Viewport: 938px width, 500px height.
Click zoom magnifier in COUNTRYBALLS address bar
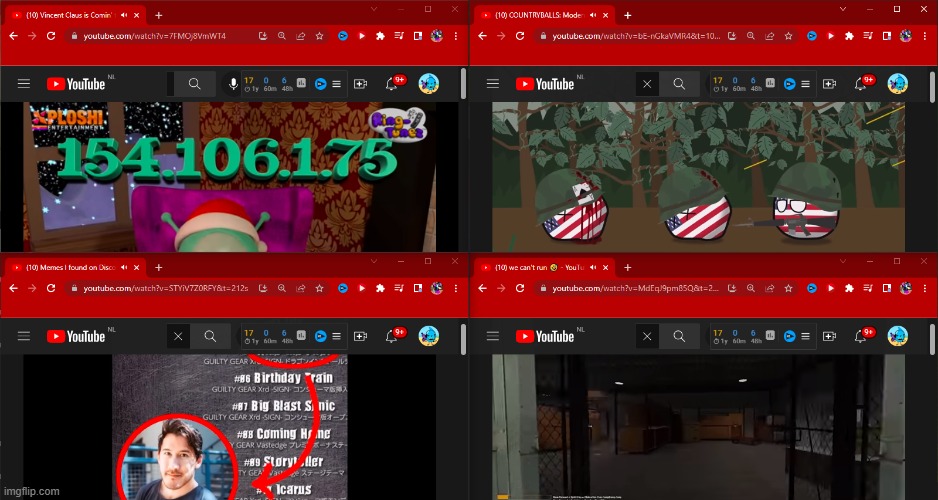tap(750, 36)
